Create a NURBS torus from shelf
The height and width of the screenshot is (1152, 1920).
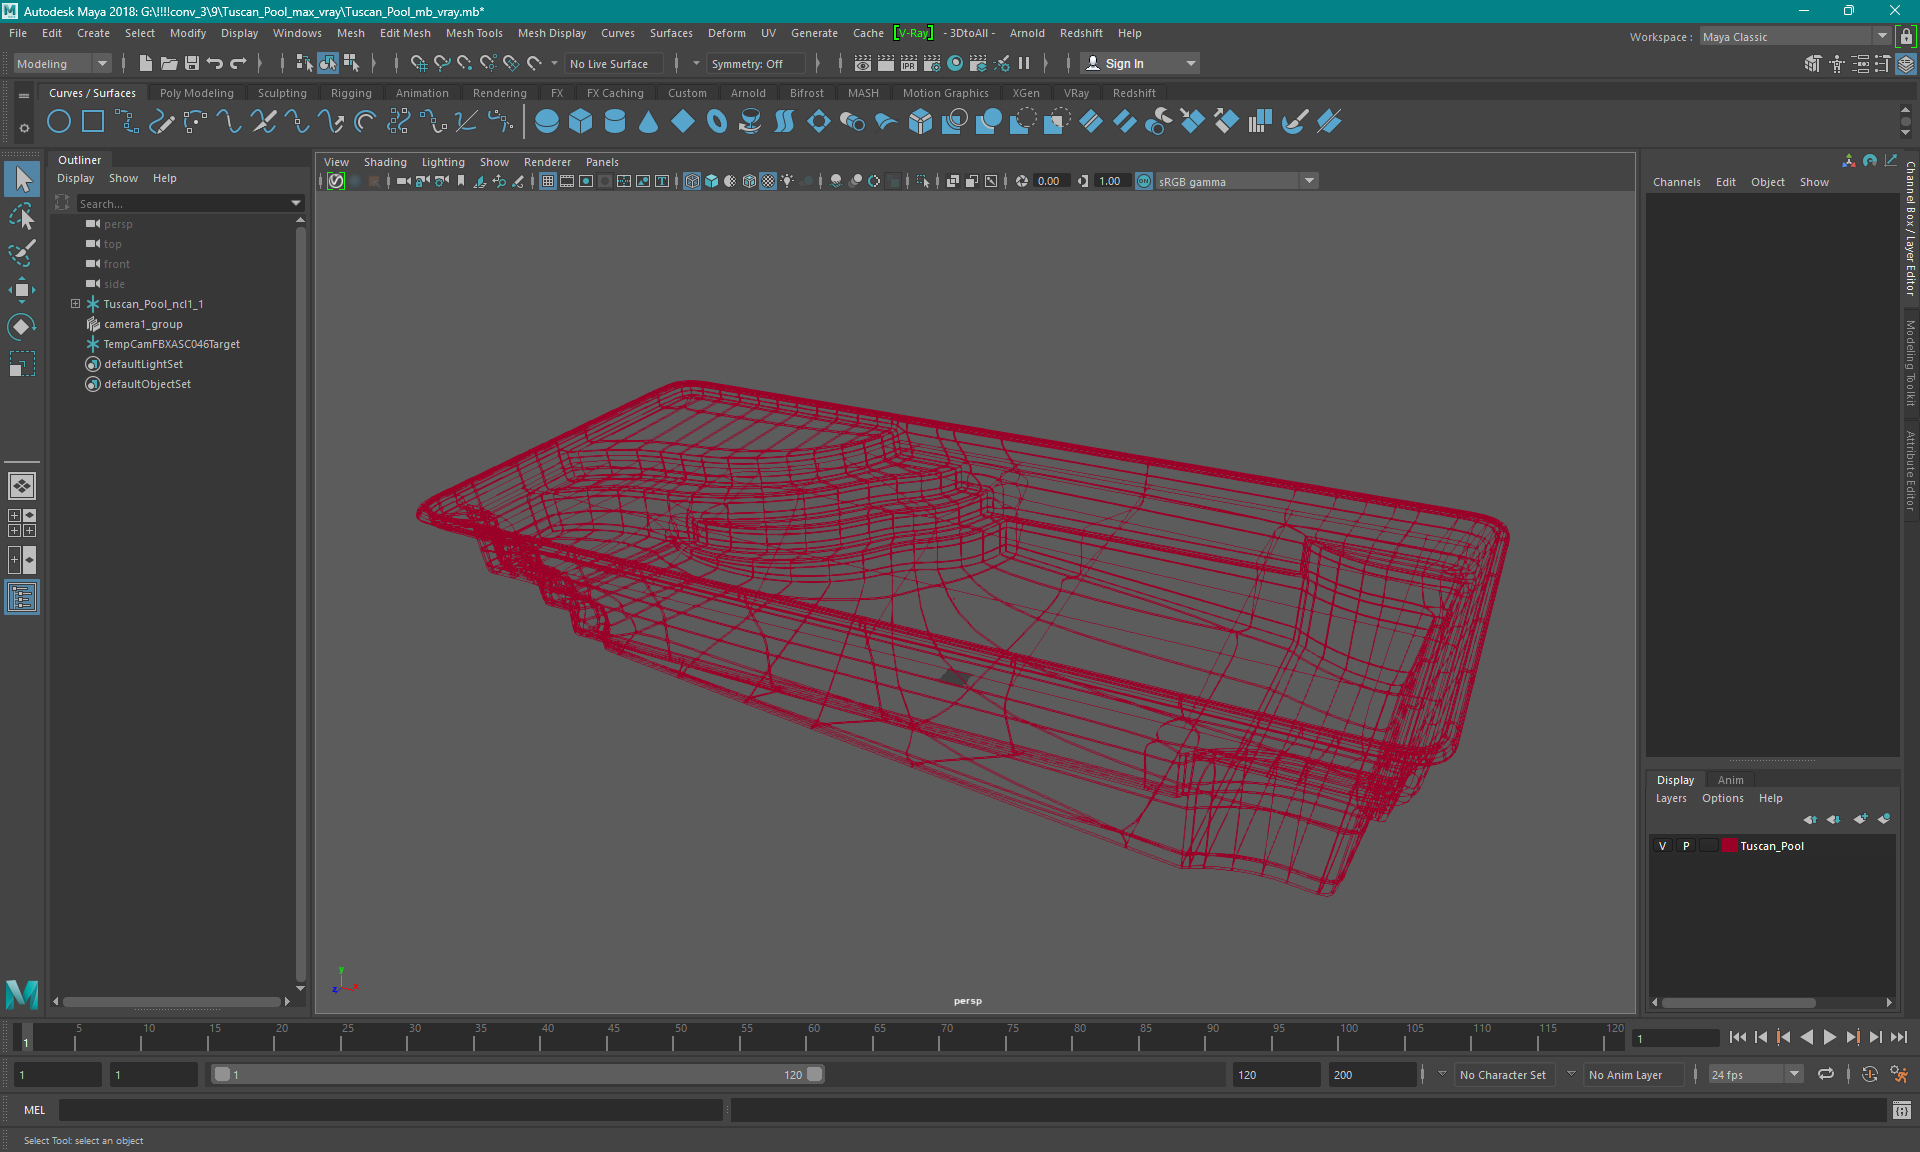(x=717, y=122)
